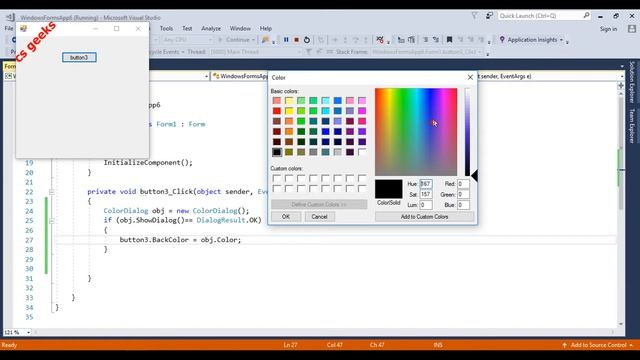Click the Quick Launch magnifier icon

click(586, 16)
